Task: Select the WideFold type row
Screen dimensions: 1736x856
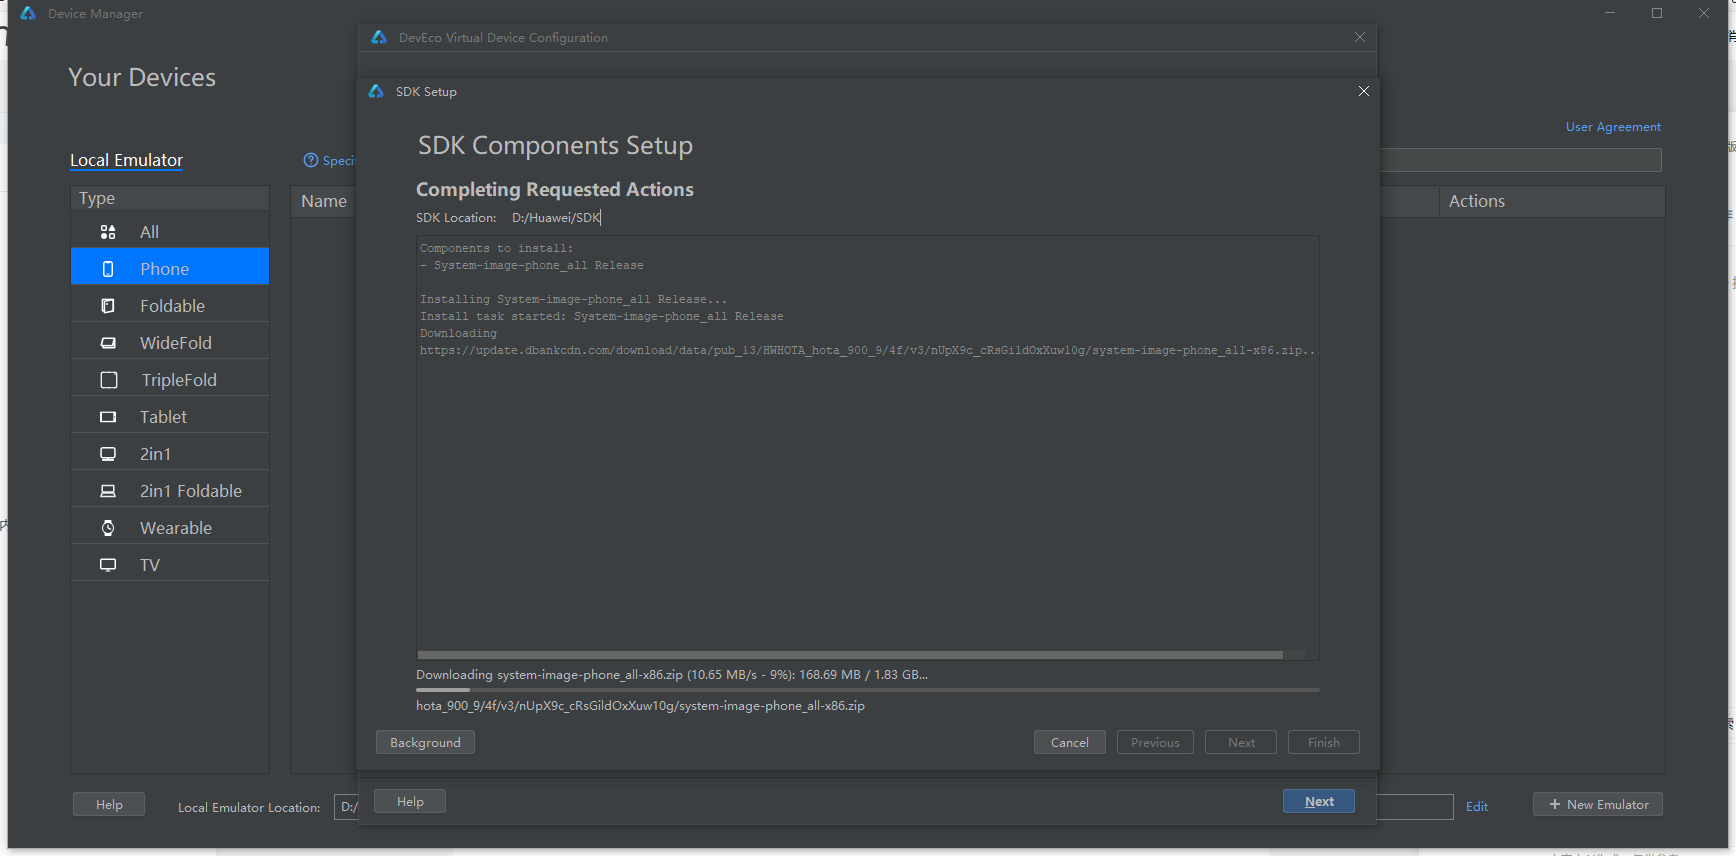Action: (170, 343)
